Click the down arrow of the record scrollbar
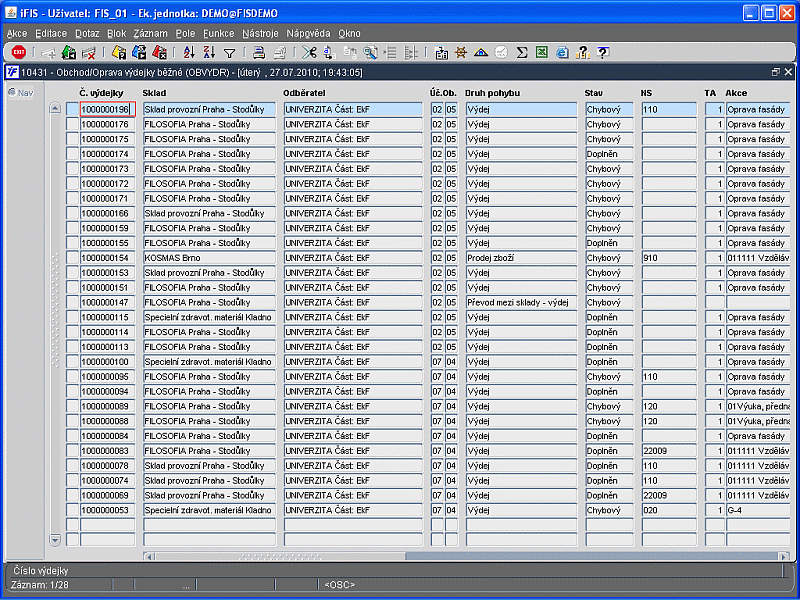This screenshot has height=600, width=800. pyautogui.click(x=55, y=539)
